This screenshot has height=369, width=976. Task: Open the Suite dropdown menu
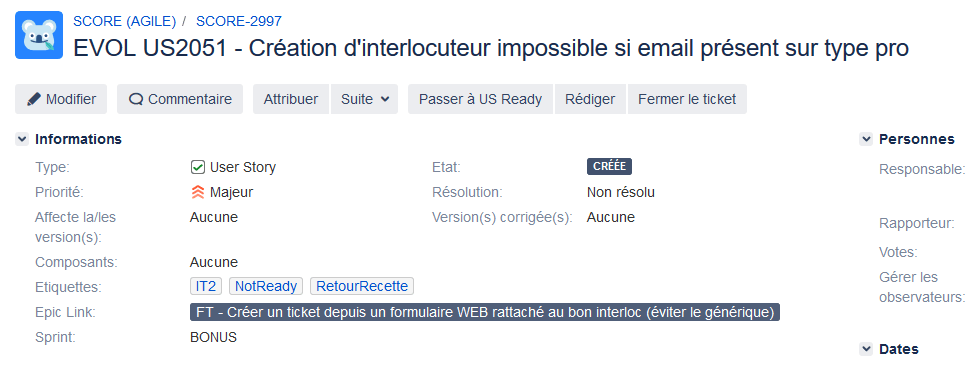(365, 100)
